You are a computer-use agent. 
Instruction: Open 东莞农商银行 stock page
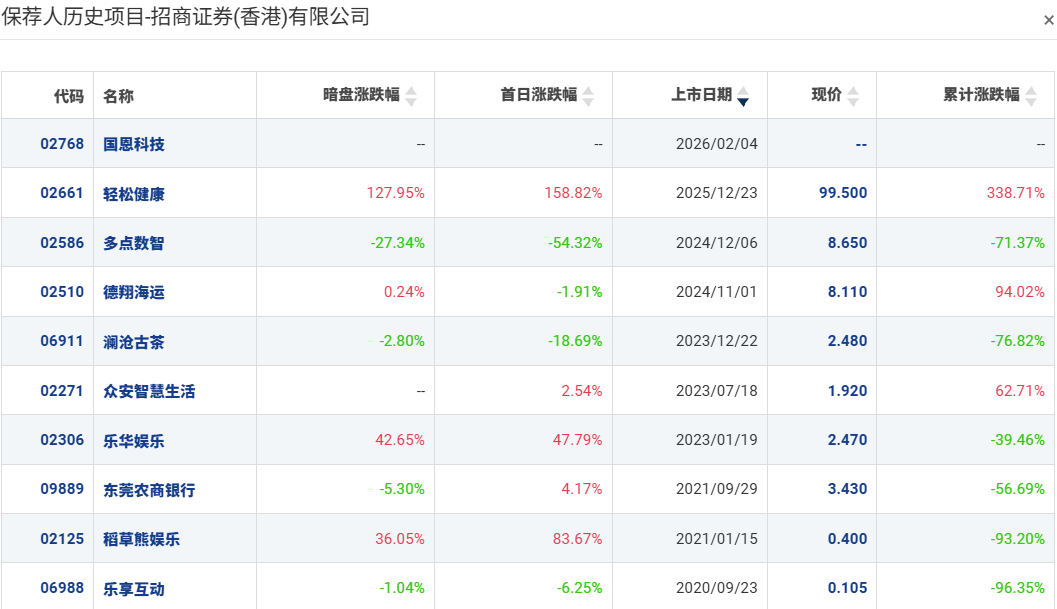(149, 490)
